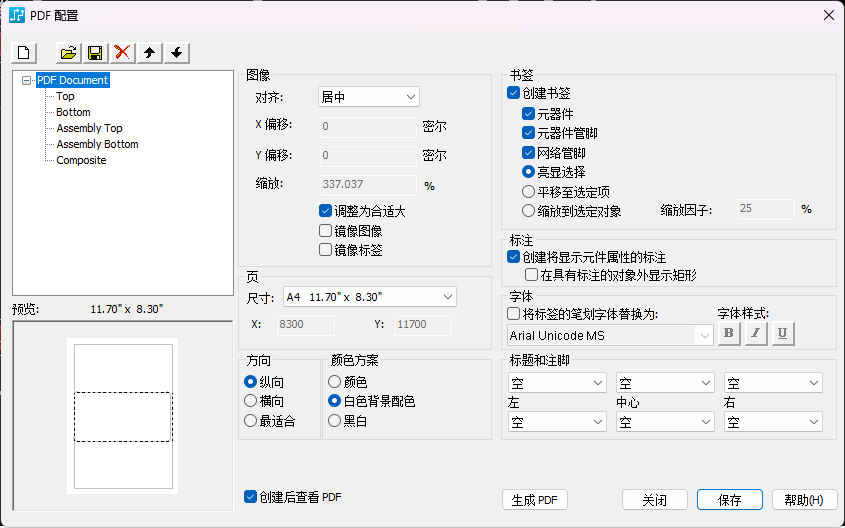The width and height of the screenshot is (845, 528).
Task: Click the Save floppy disk icon
Action: [95, 52]
